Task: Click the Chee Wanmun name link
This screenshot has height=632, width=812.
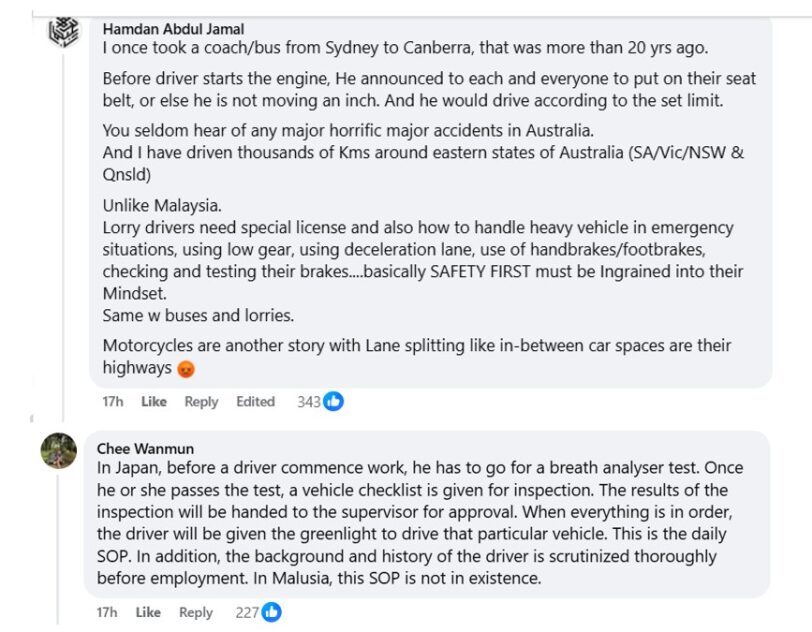Action: coord(146,449)
